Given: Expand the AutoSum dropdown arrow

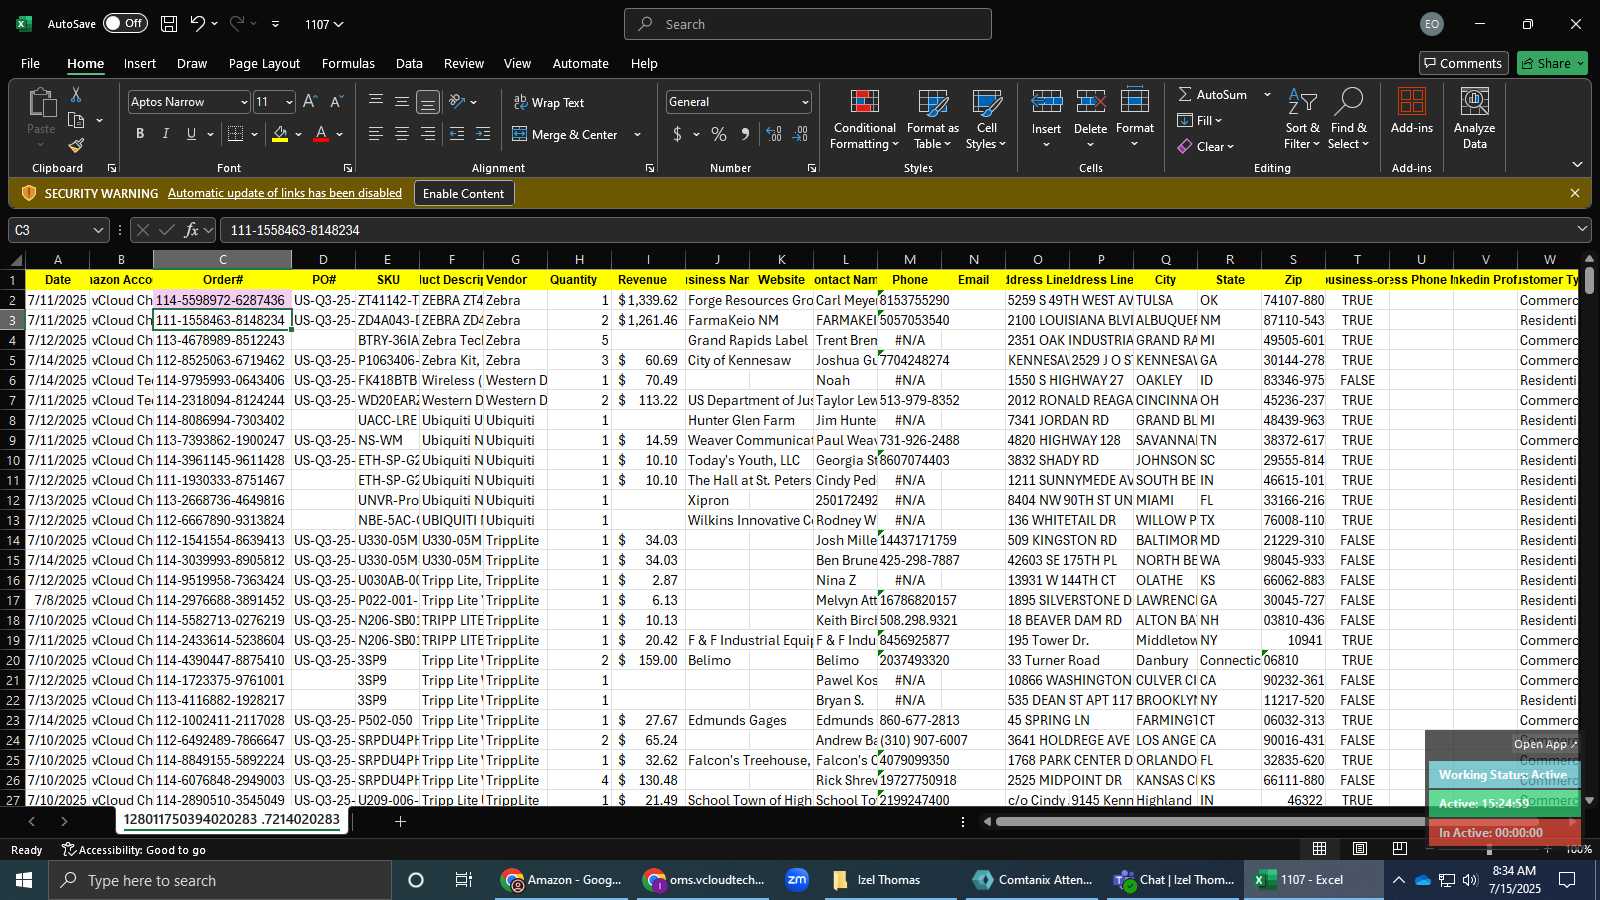Looking at the screenshot, I should (x=1267, y=95).
